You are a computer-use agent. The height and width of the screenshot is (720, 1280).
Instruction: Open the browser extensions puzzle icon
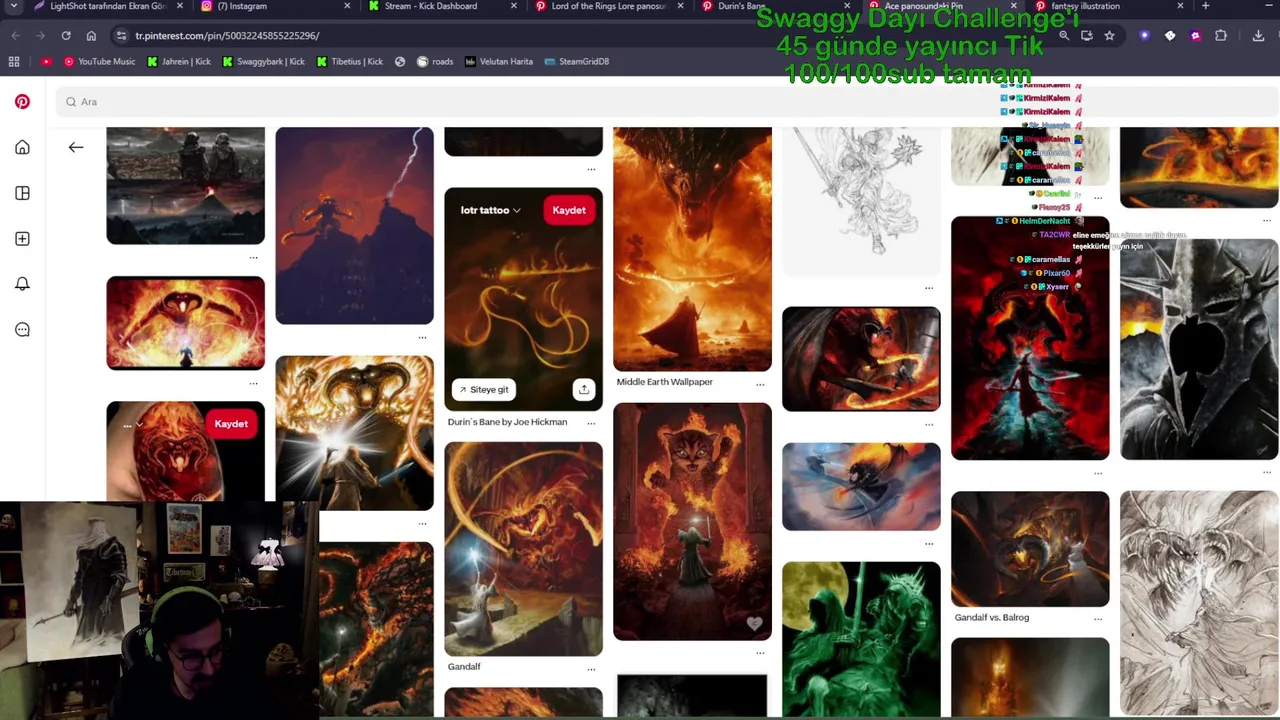[x=1221, y=35]
